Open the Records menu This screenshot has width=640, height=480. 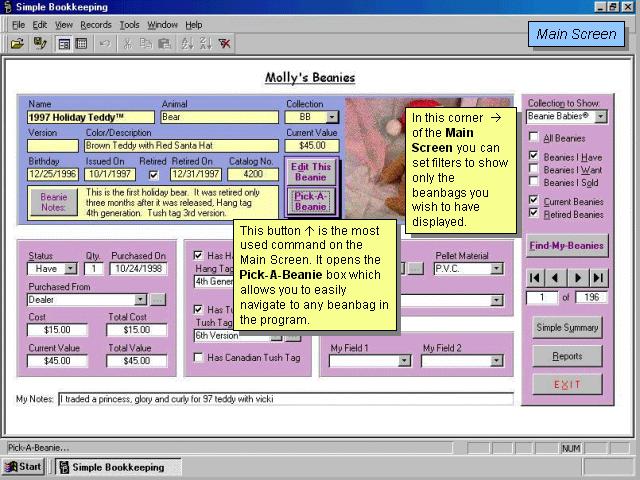(x=96, y=24)
